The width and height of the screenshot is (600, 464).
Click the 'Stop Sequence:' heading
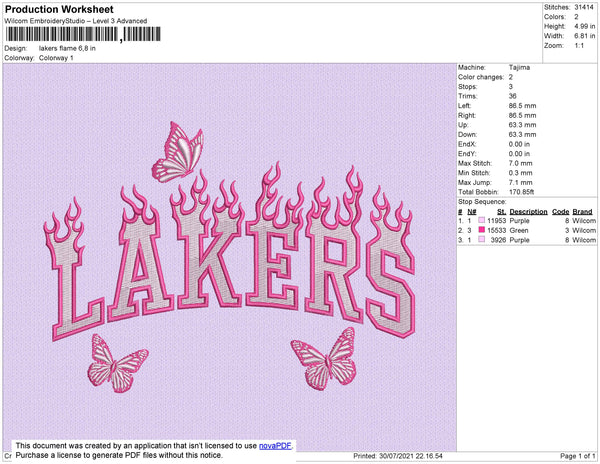coord(482,202)
